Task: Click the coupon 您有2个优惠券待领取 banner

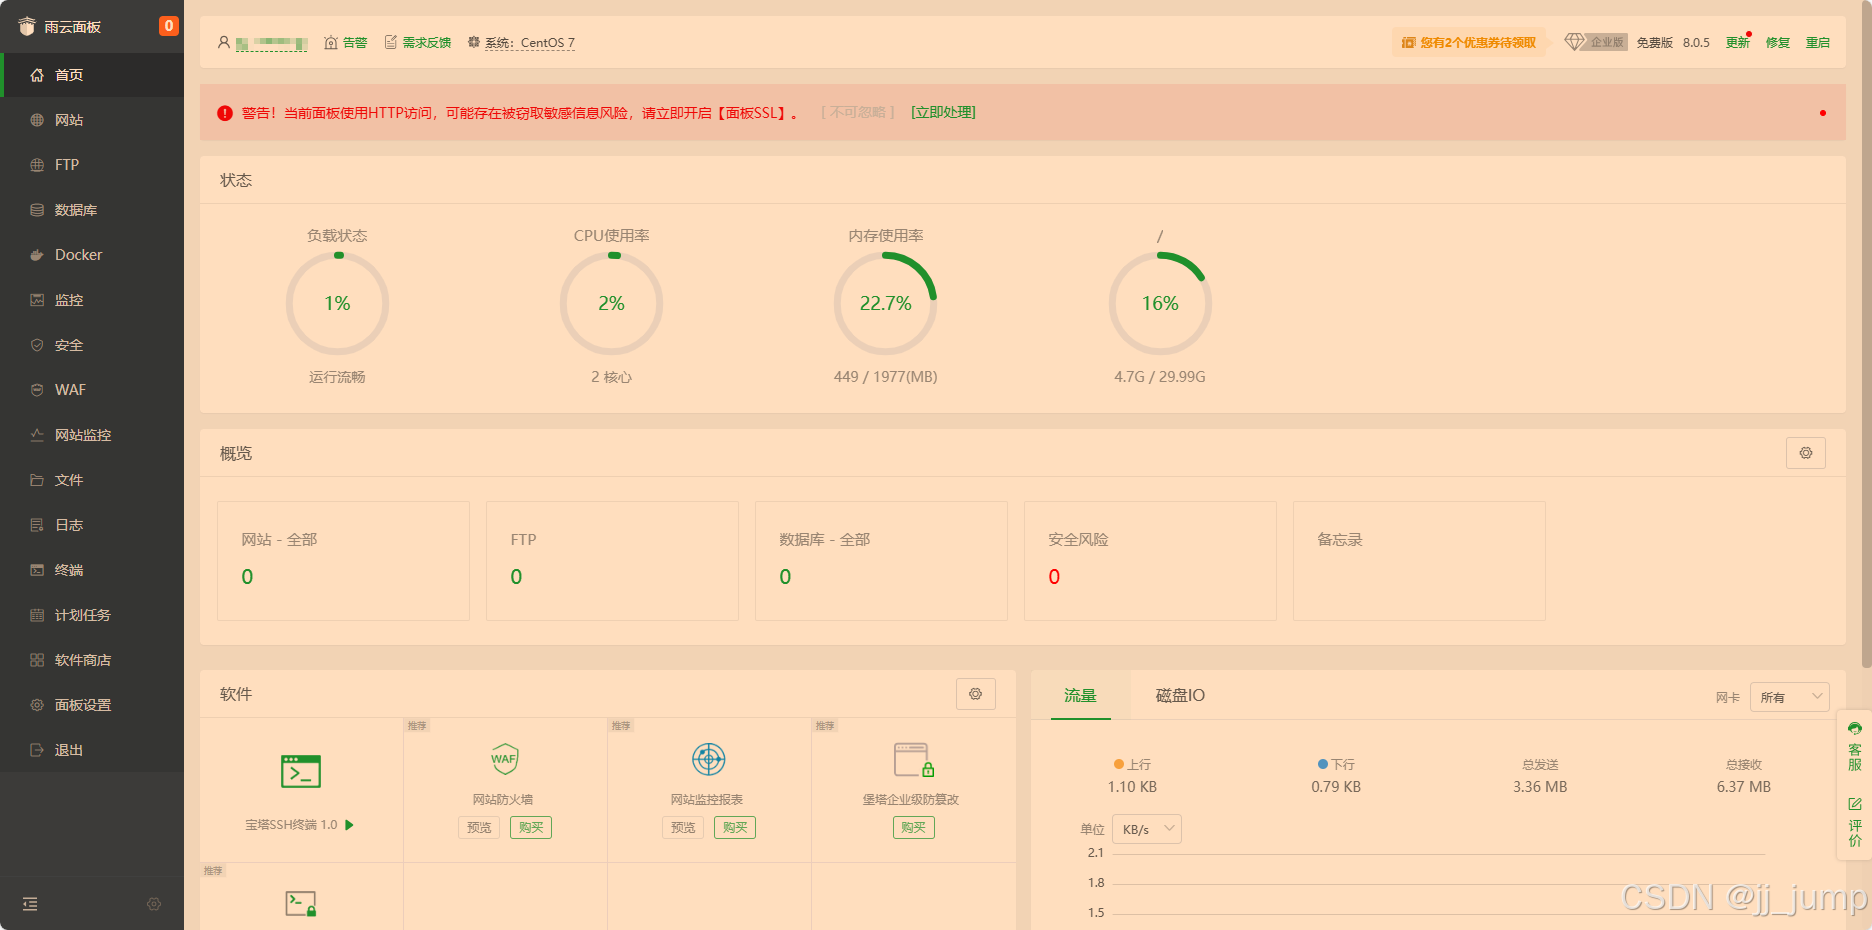Action: point(1468,42)
